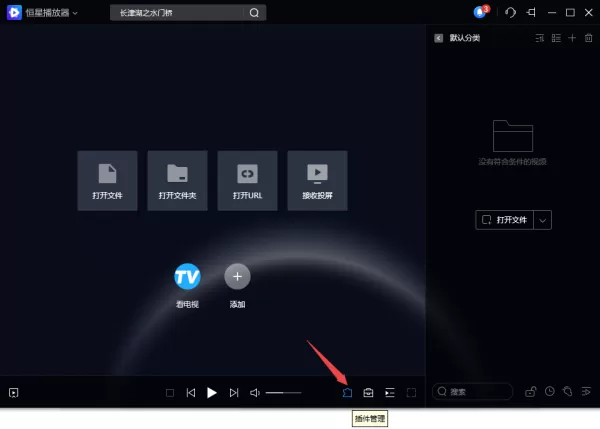Screen dimensions: 600x429
Task: Click the stop playback button
Action: [170, 393]
